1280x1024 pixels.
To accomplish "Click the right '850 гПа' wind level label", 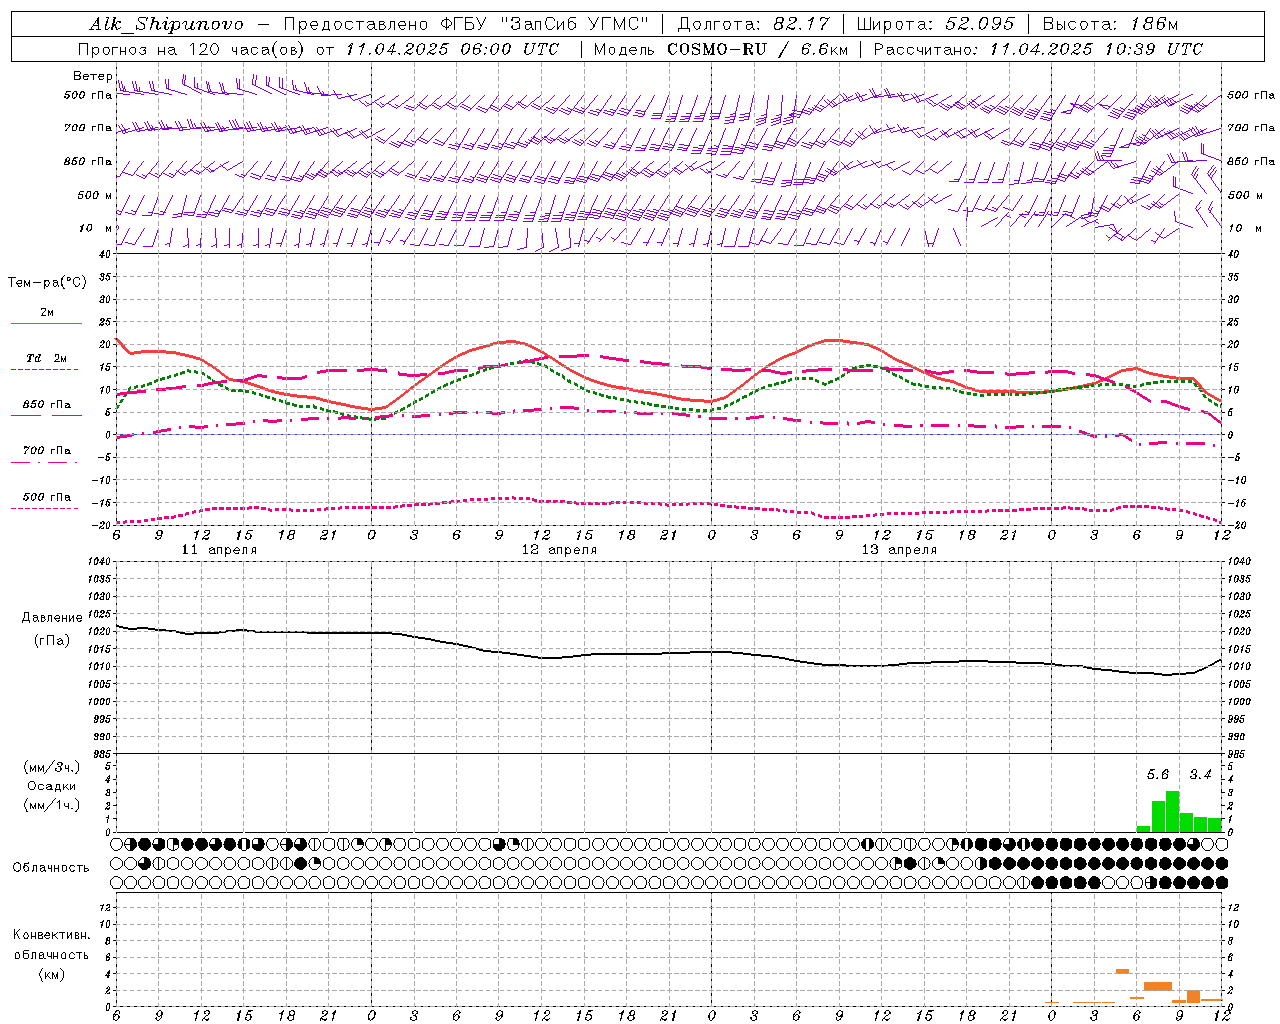I will click(x=1251, y=161).
